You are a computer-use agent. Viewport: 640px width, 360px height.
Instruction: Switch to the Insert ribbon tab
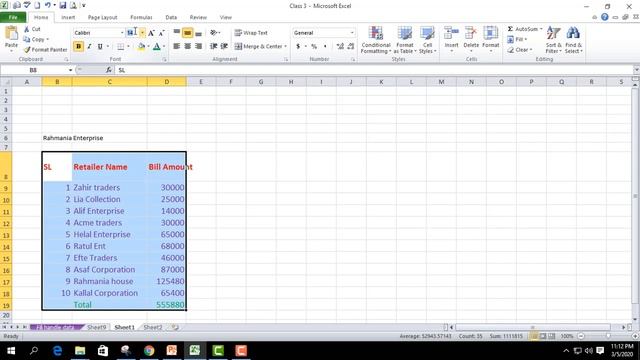(68, 18)
